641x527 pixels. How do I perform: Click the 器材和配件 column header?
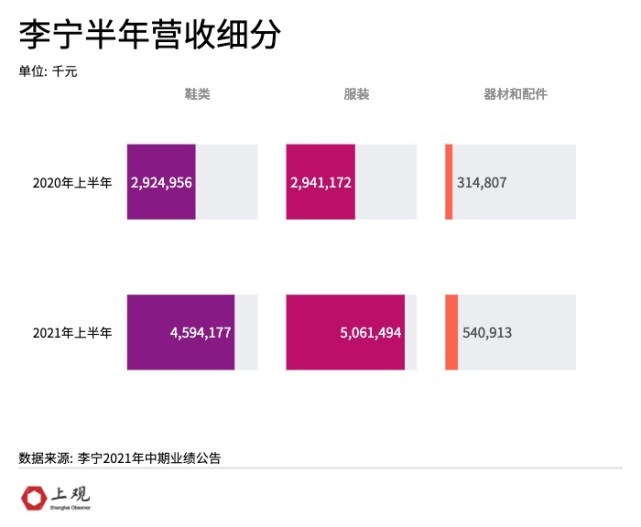coord(515,94)
